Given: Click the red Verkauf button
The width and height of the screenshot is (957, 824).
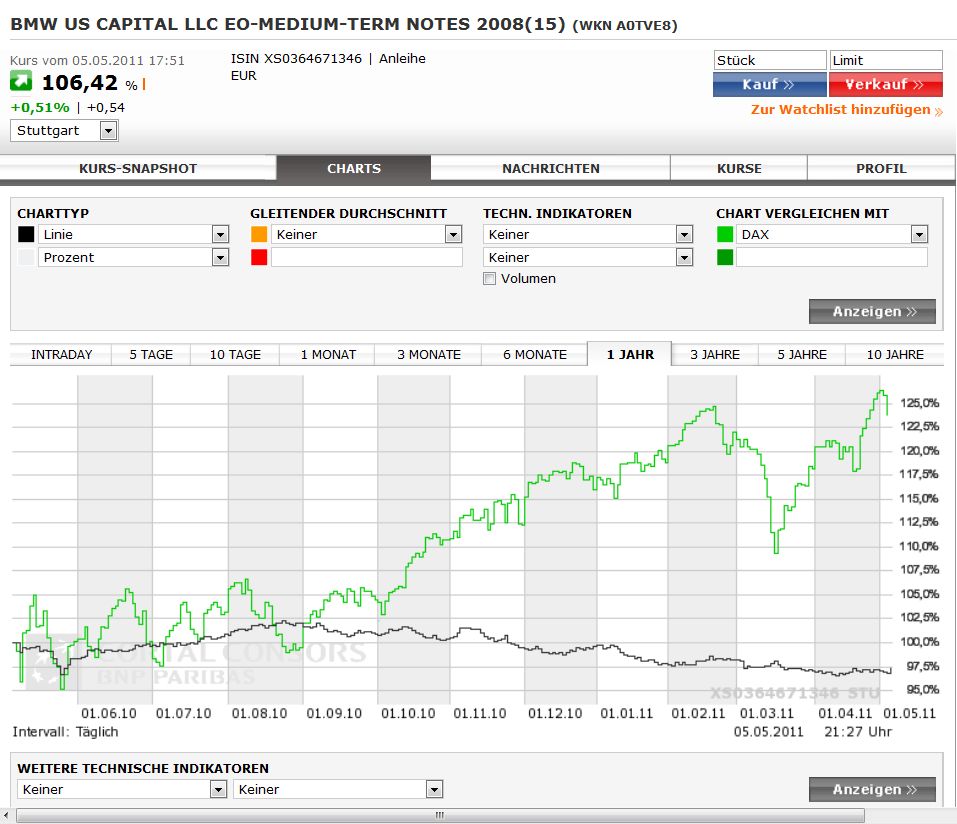Looking at the screenshot, I should tap(886, 84).
